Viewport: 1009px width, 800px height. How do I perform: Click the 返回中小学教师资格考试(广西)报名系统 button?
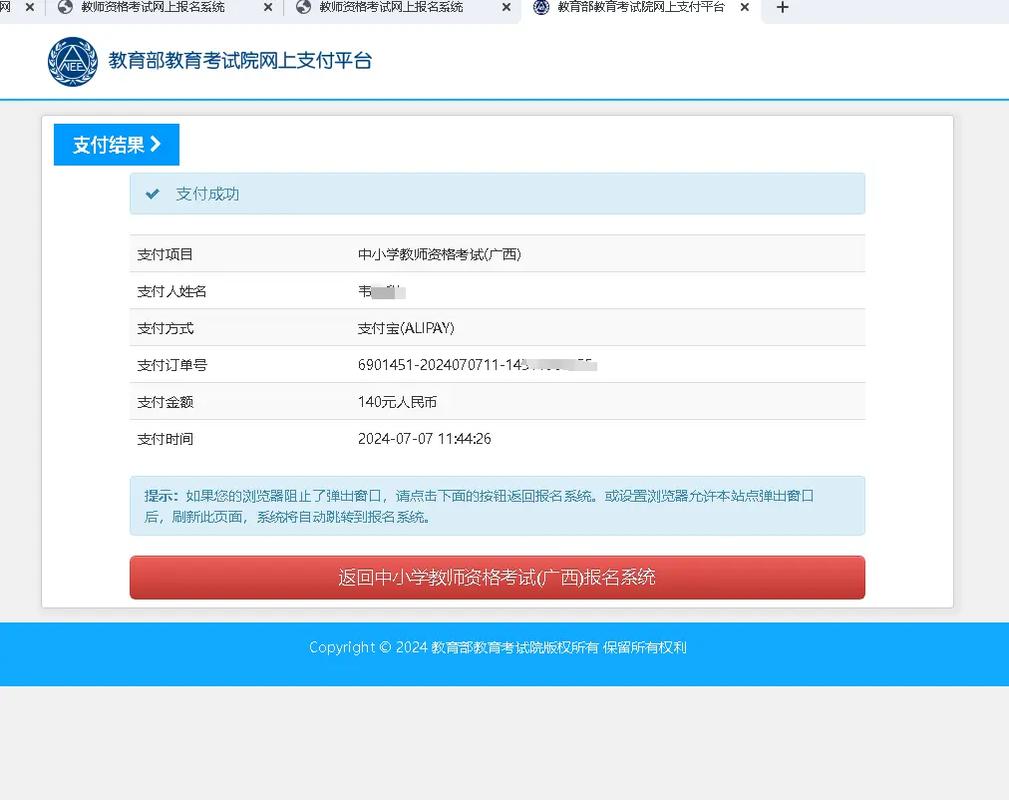[497, 577]
